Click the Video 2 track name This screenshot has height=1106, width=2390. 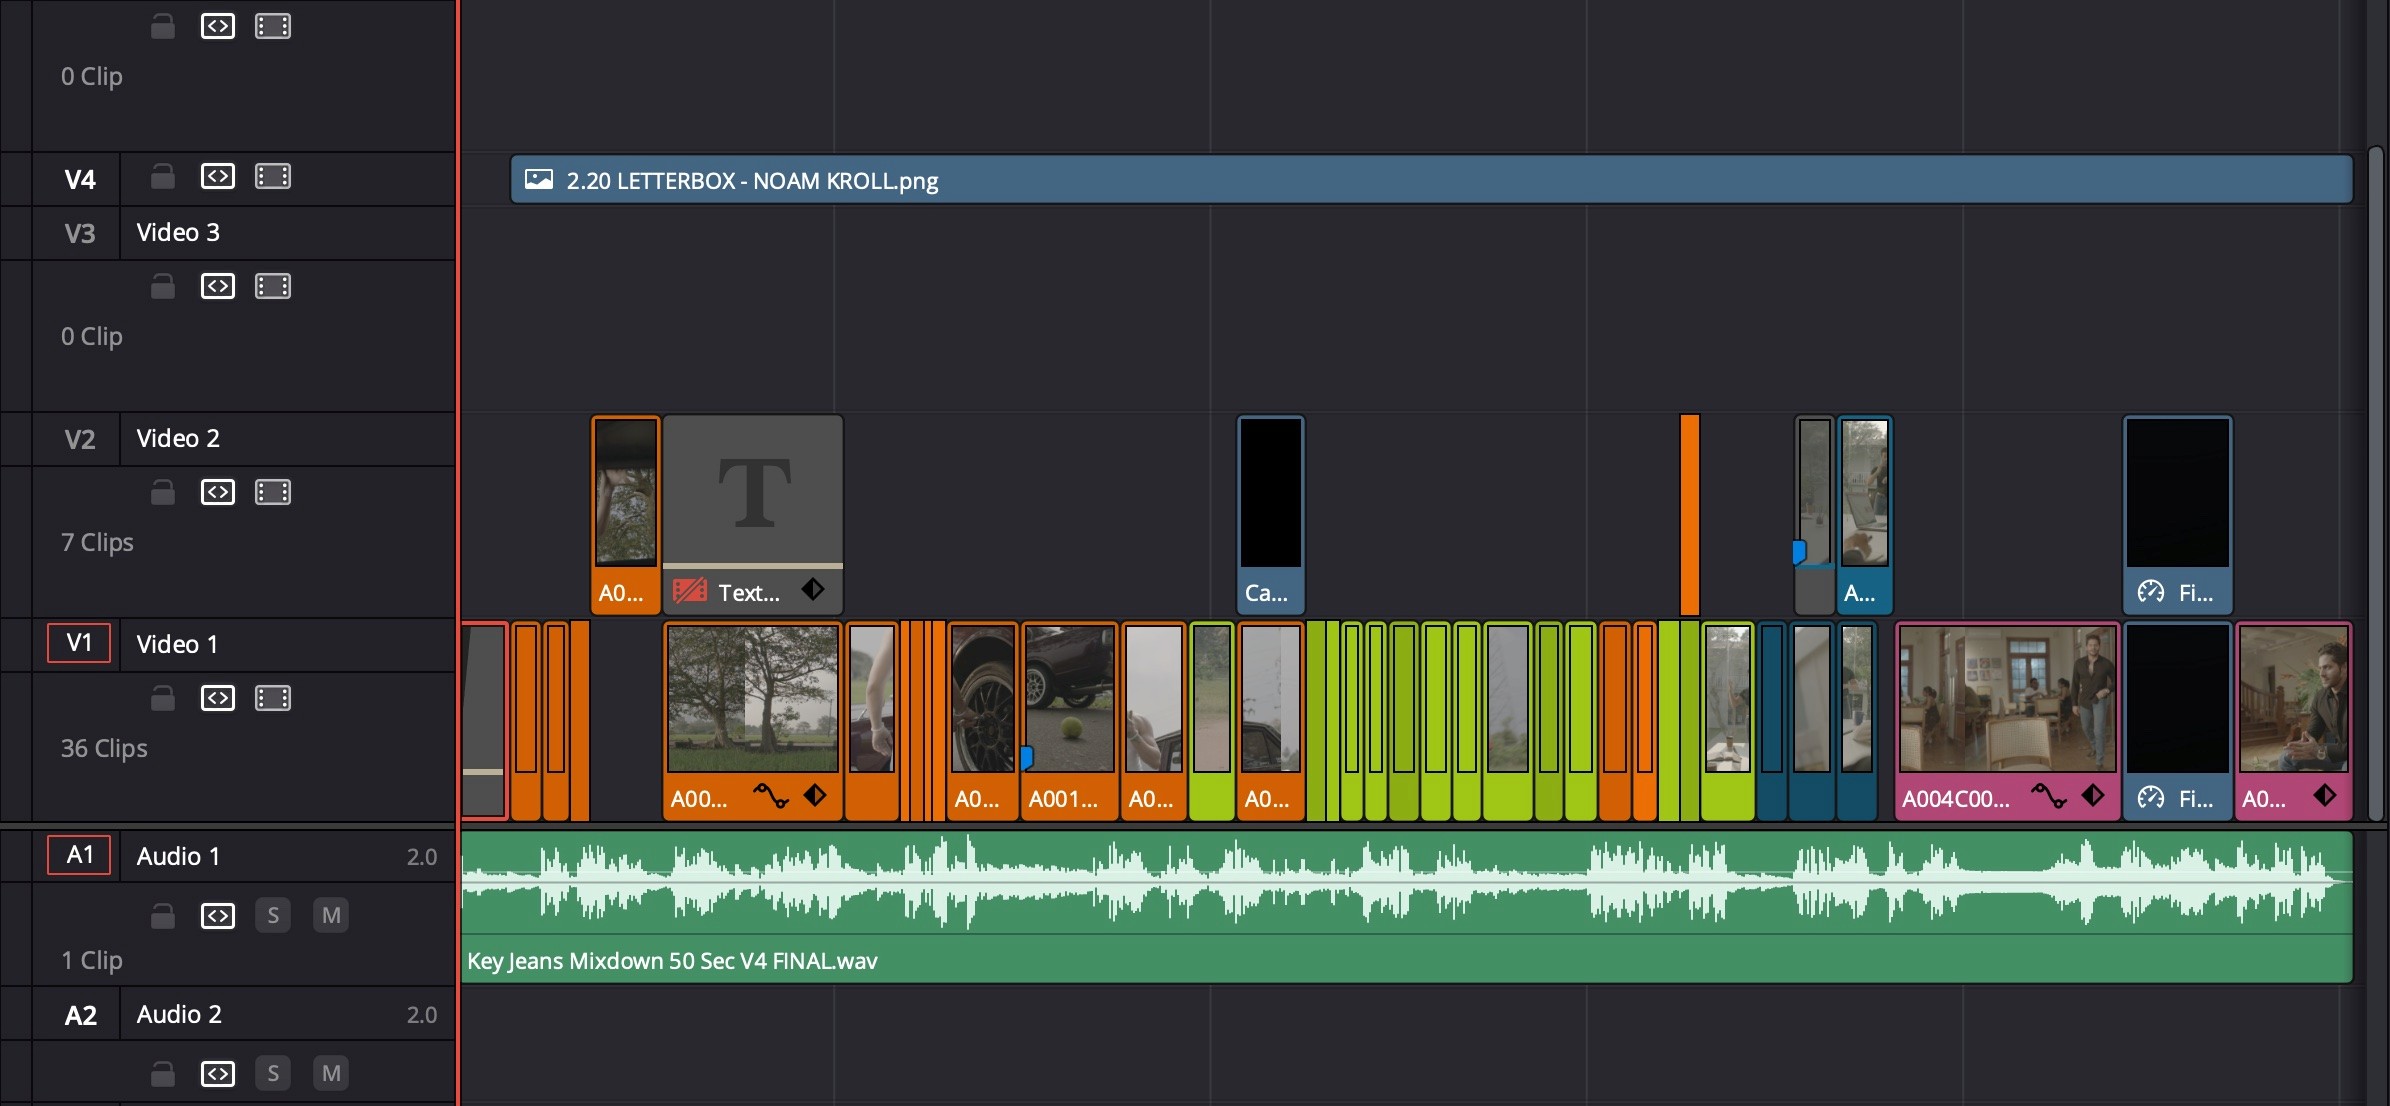pyautogui.click(x=178, y=438)
